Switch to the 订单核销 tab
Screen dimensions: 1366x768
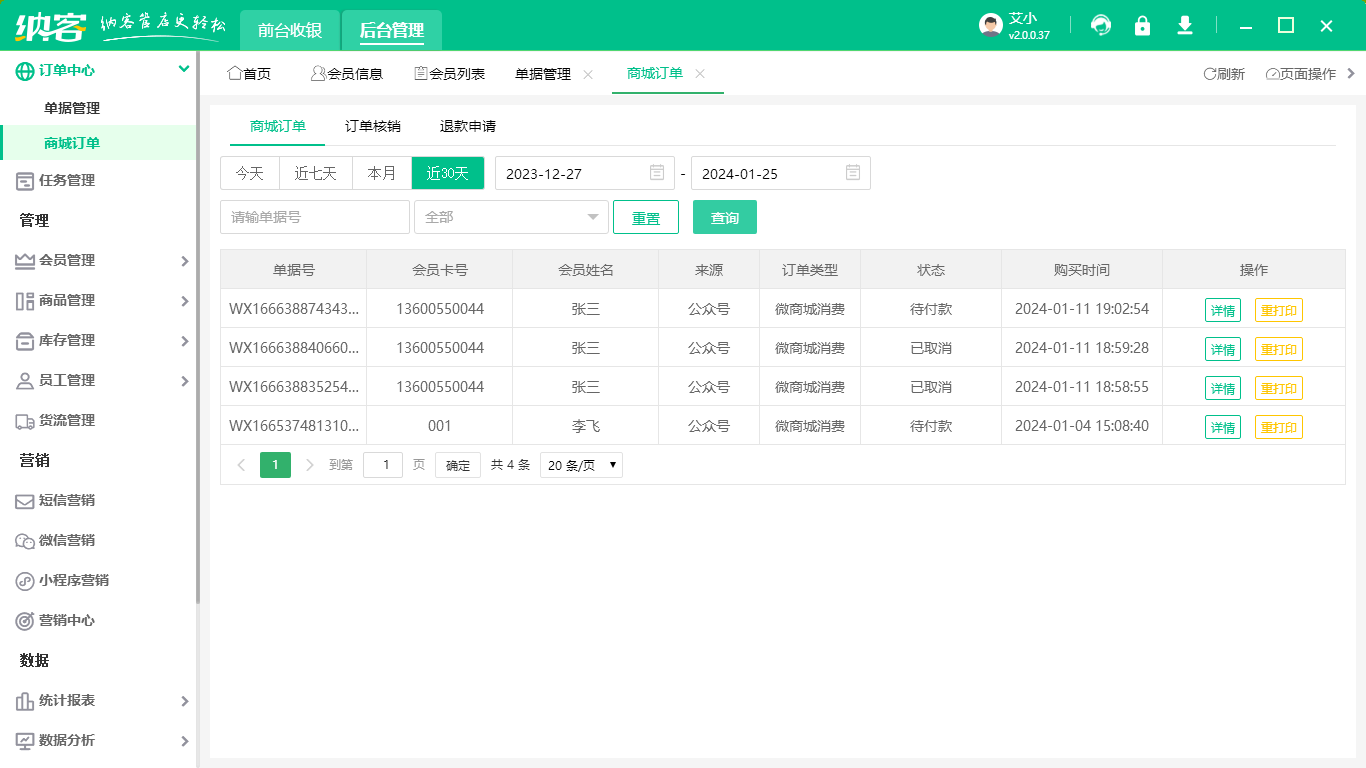[375, 126]
